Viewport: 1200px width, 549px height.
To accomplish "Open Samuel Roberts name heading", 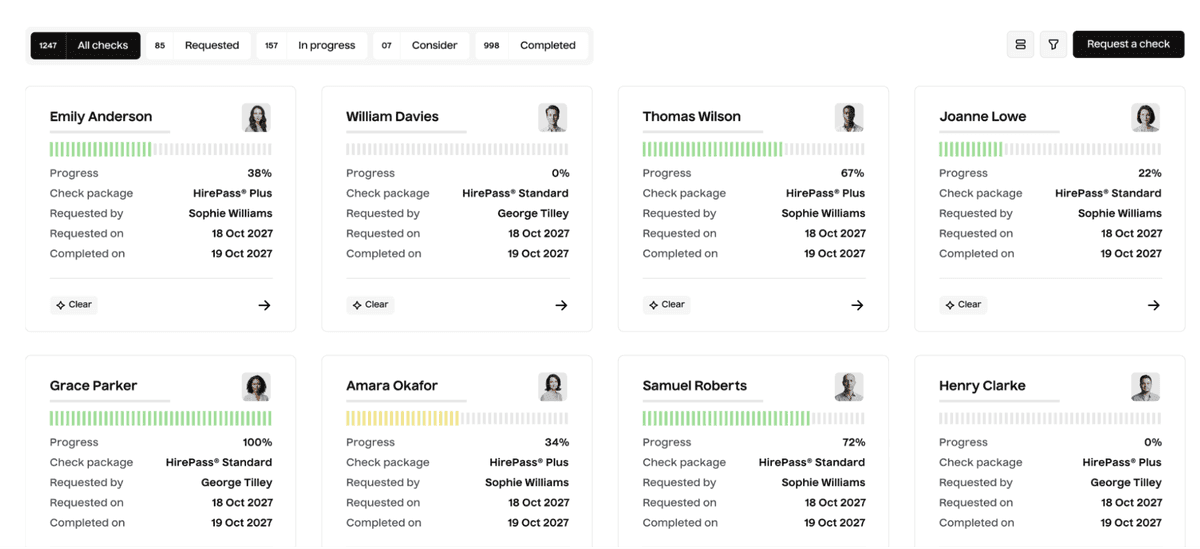I will coord(695,385).
